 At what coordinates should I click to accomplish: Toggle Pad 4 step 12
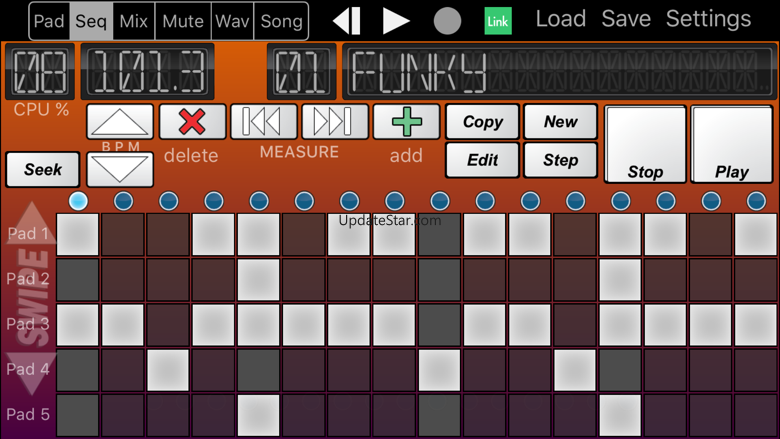pyautogui.click(x=575, y=370)
